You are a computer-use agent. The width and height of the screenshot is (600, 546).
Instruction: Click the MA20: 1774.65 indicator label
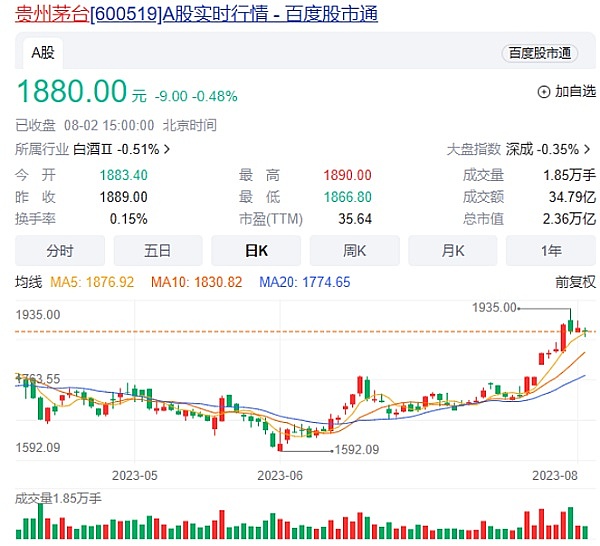pos(305,282)
